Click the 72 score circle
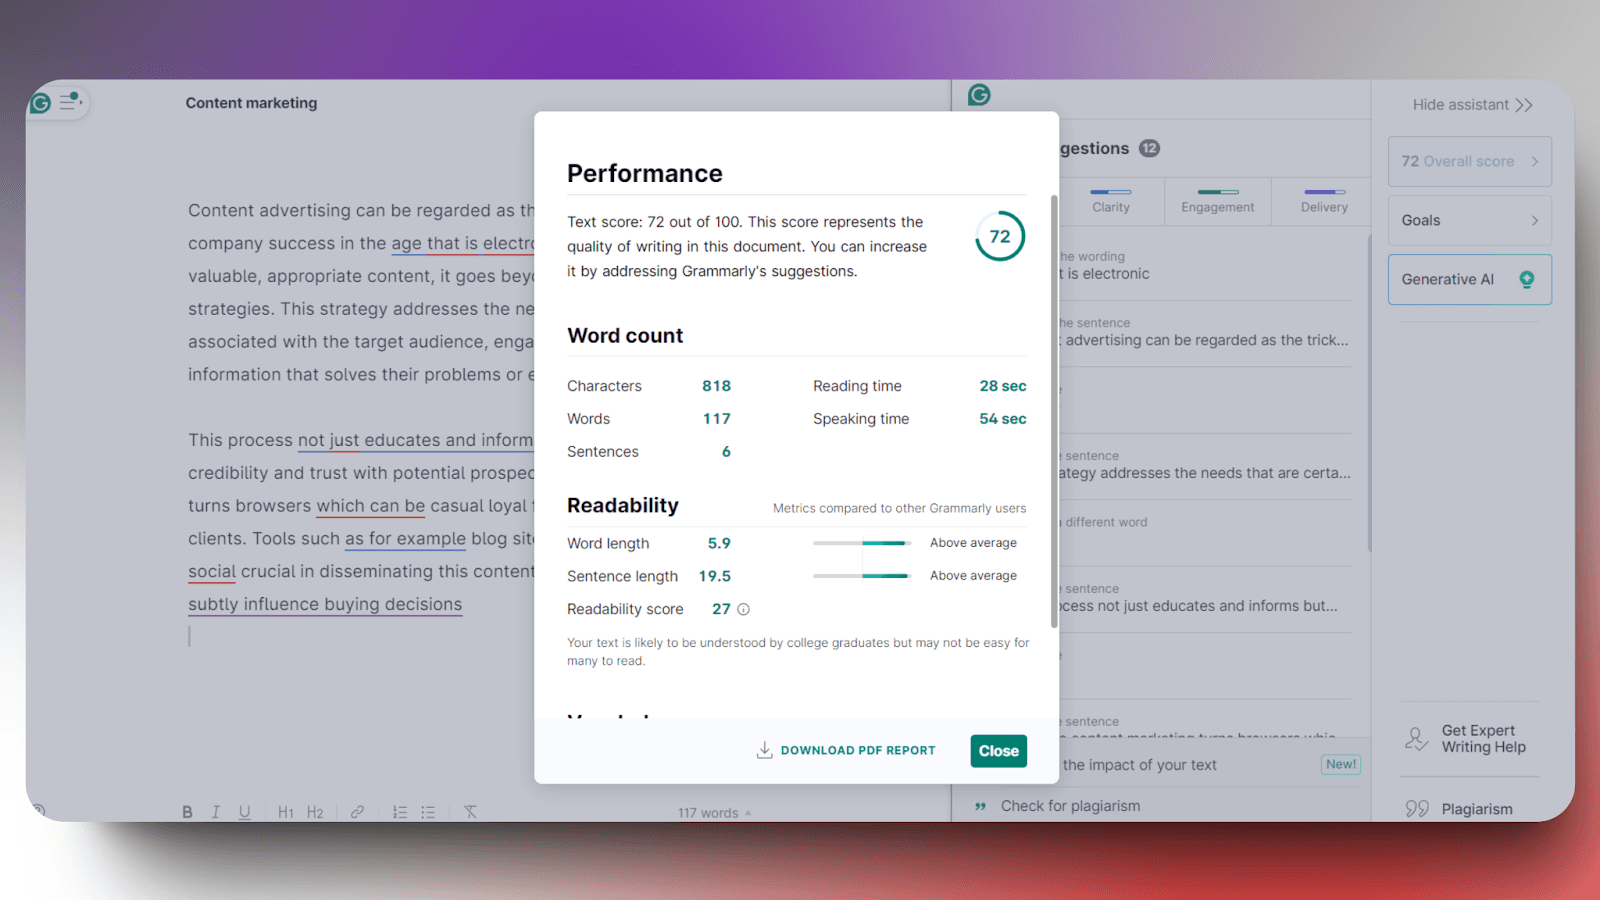Viewport: 1600px width, 900px height. tap(1000, 236)
